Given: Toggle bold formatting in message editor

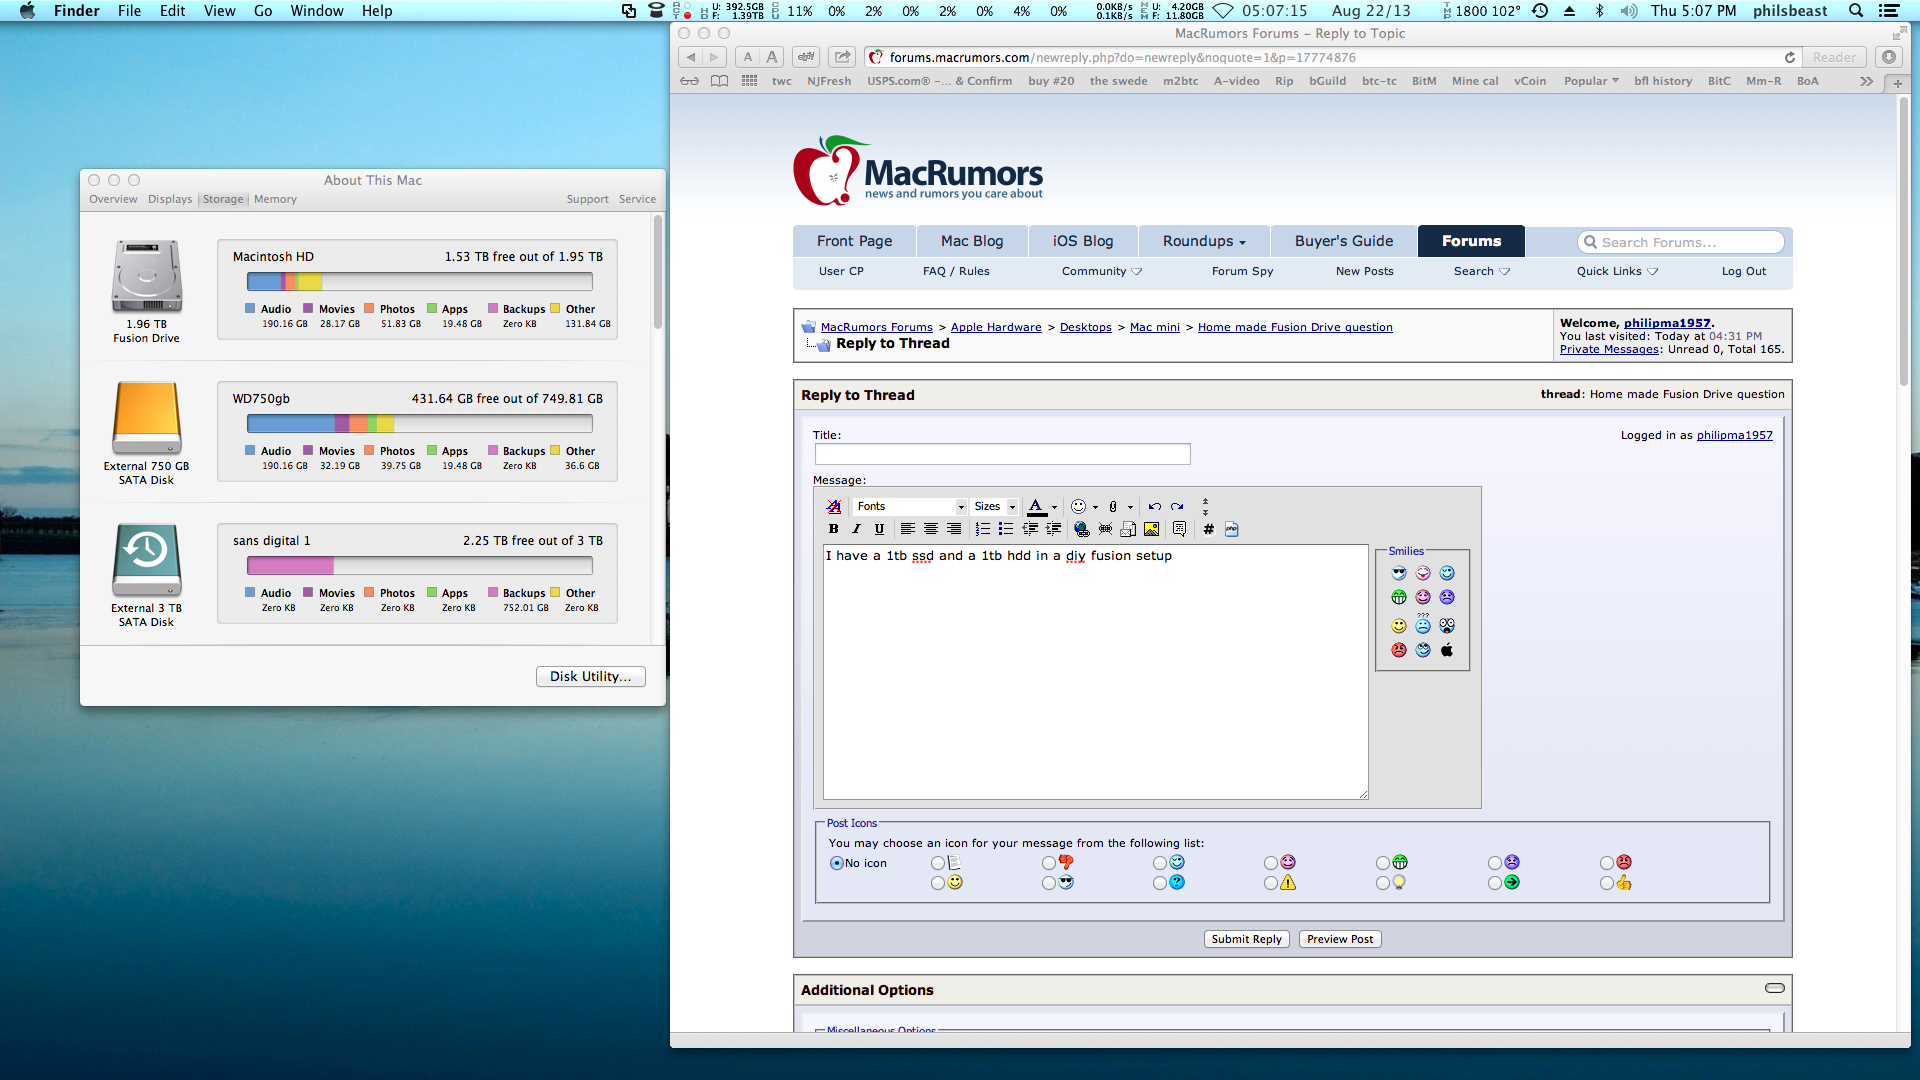Looking at the screenshot, I should 833,529.
